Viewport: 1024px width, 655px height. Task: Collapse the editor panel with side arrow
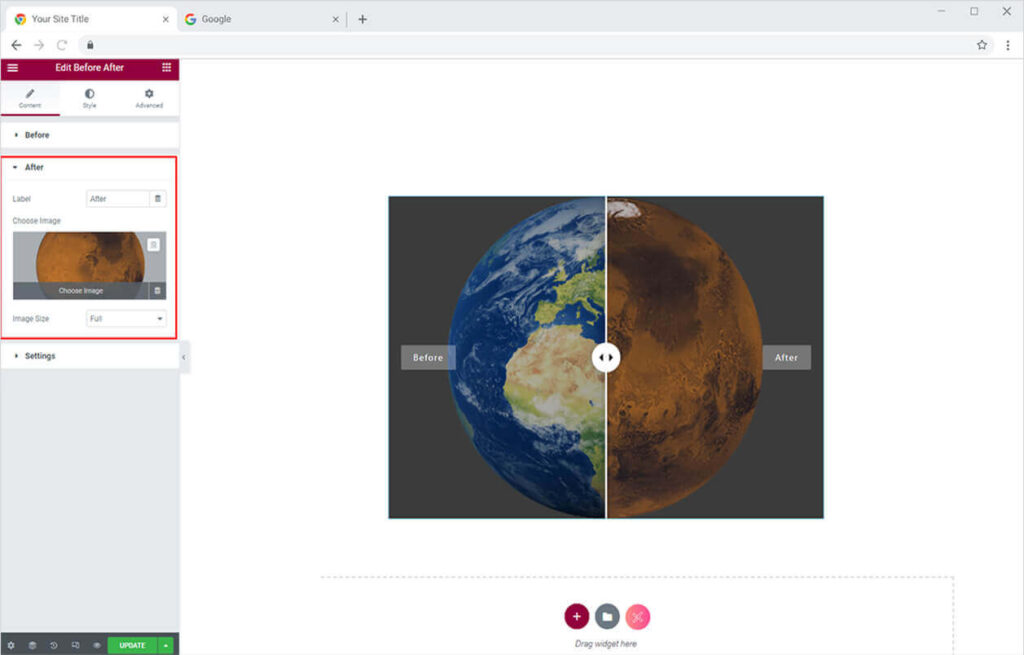coord(184,356)
